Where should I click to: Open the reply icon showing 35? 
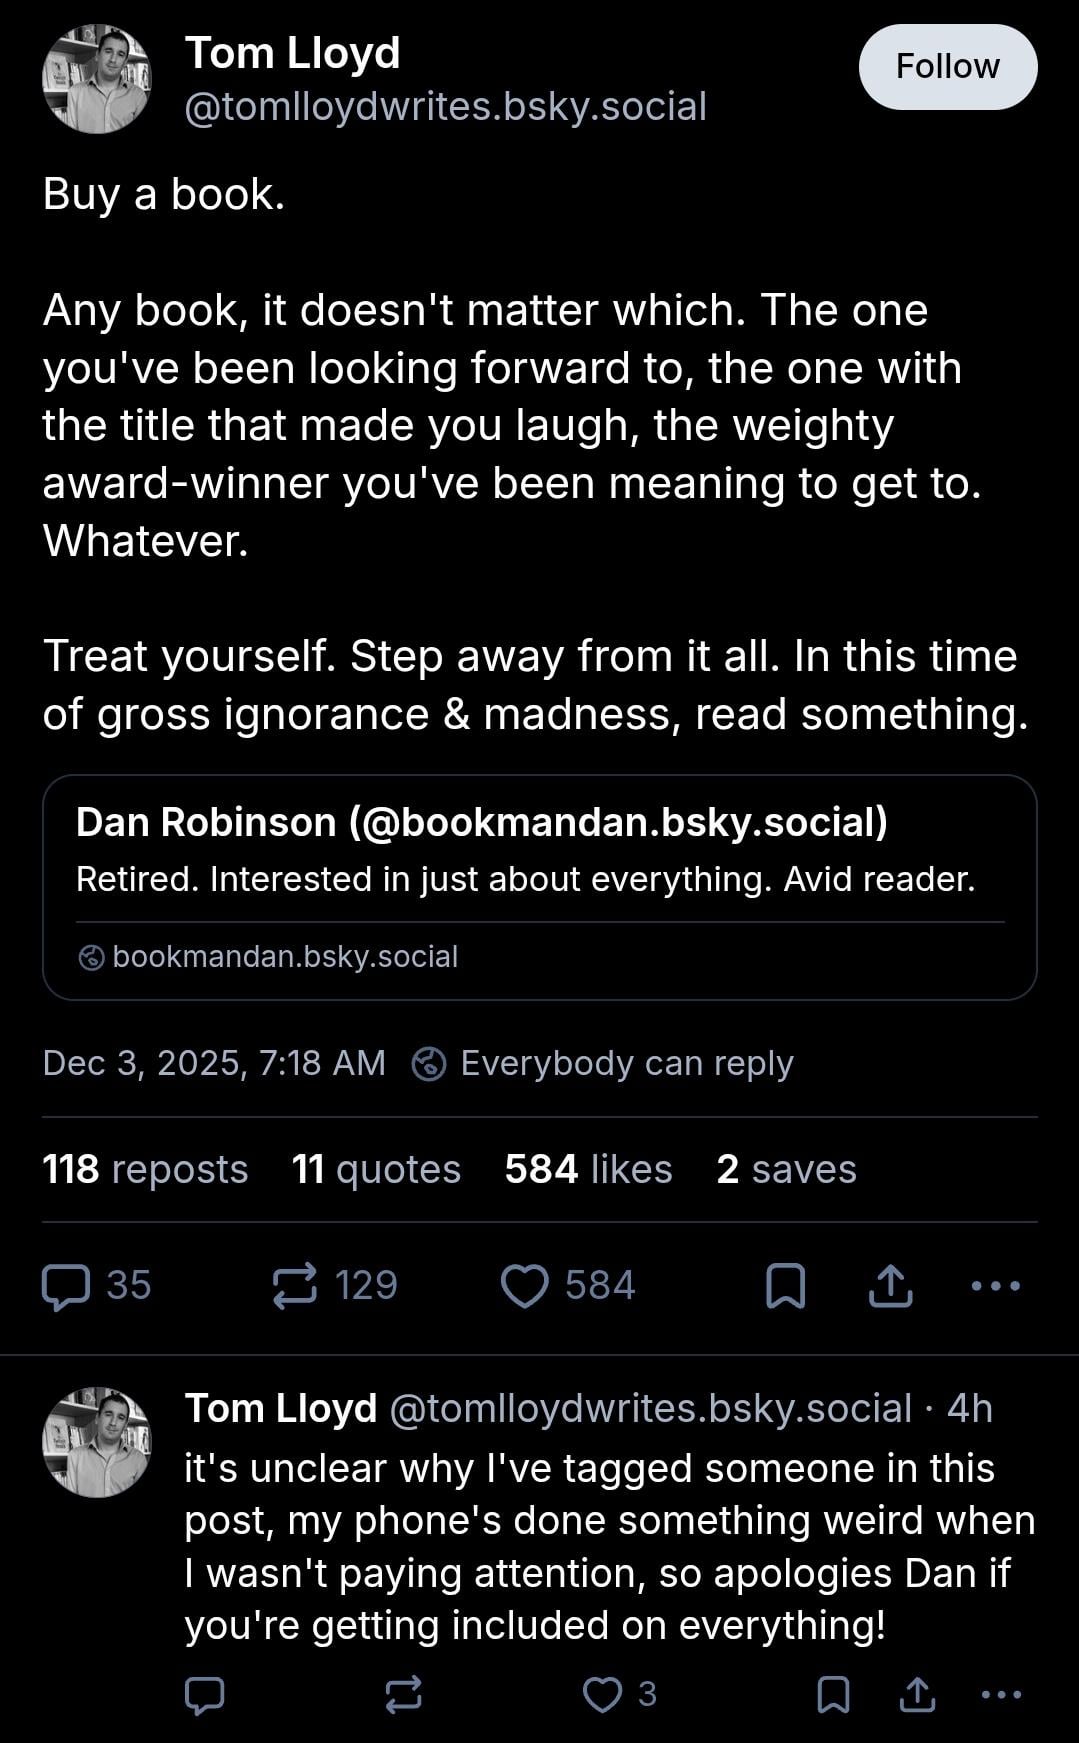(x=67, y=1286)
